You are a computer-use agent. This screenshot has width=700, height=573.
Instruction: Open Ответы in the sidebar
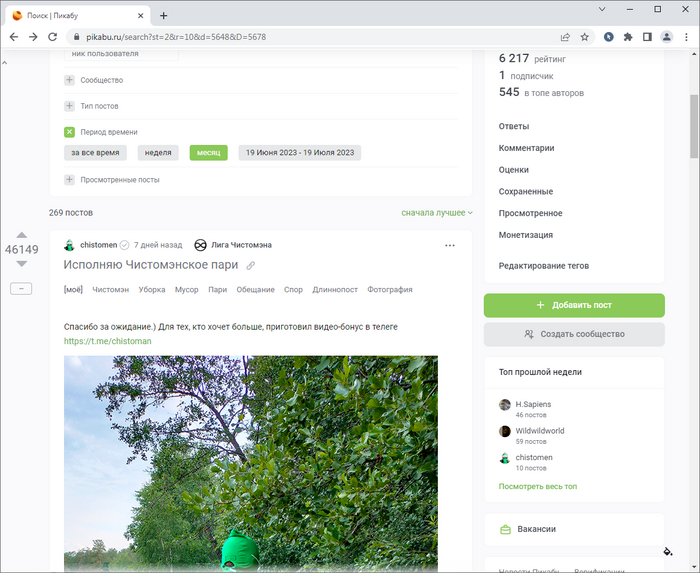(x=514, y=126)
